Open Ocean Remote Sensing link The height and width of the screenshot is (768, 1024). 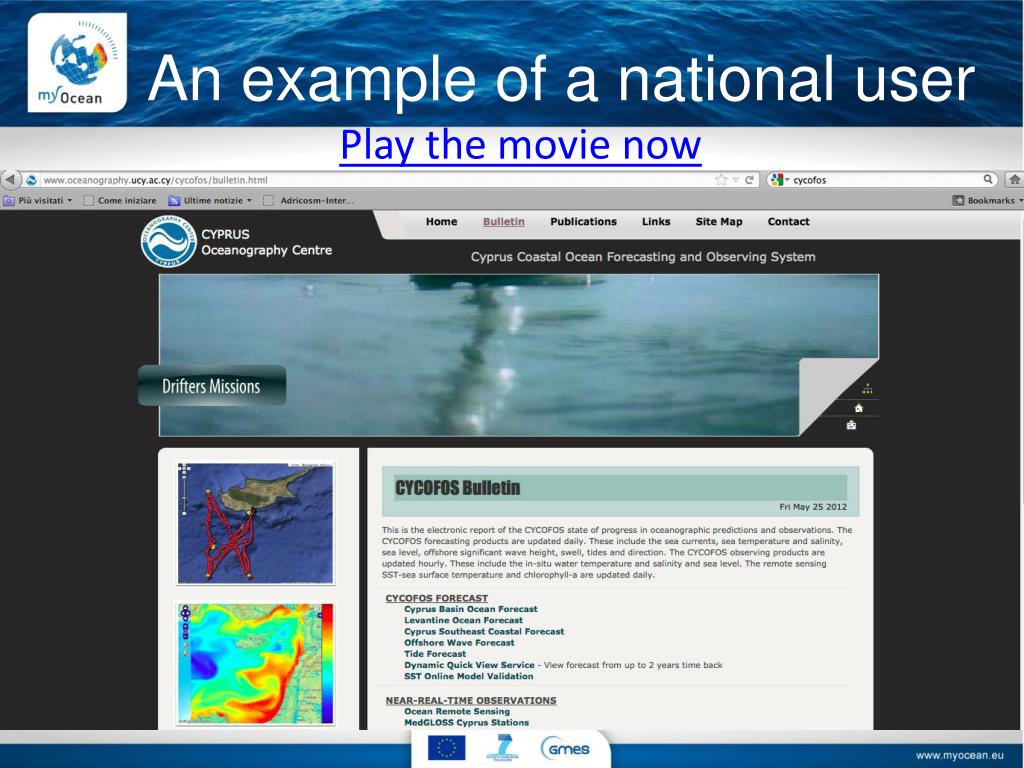coord(456,711)
